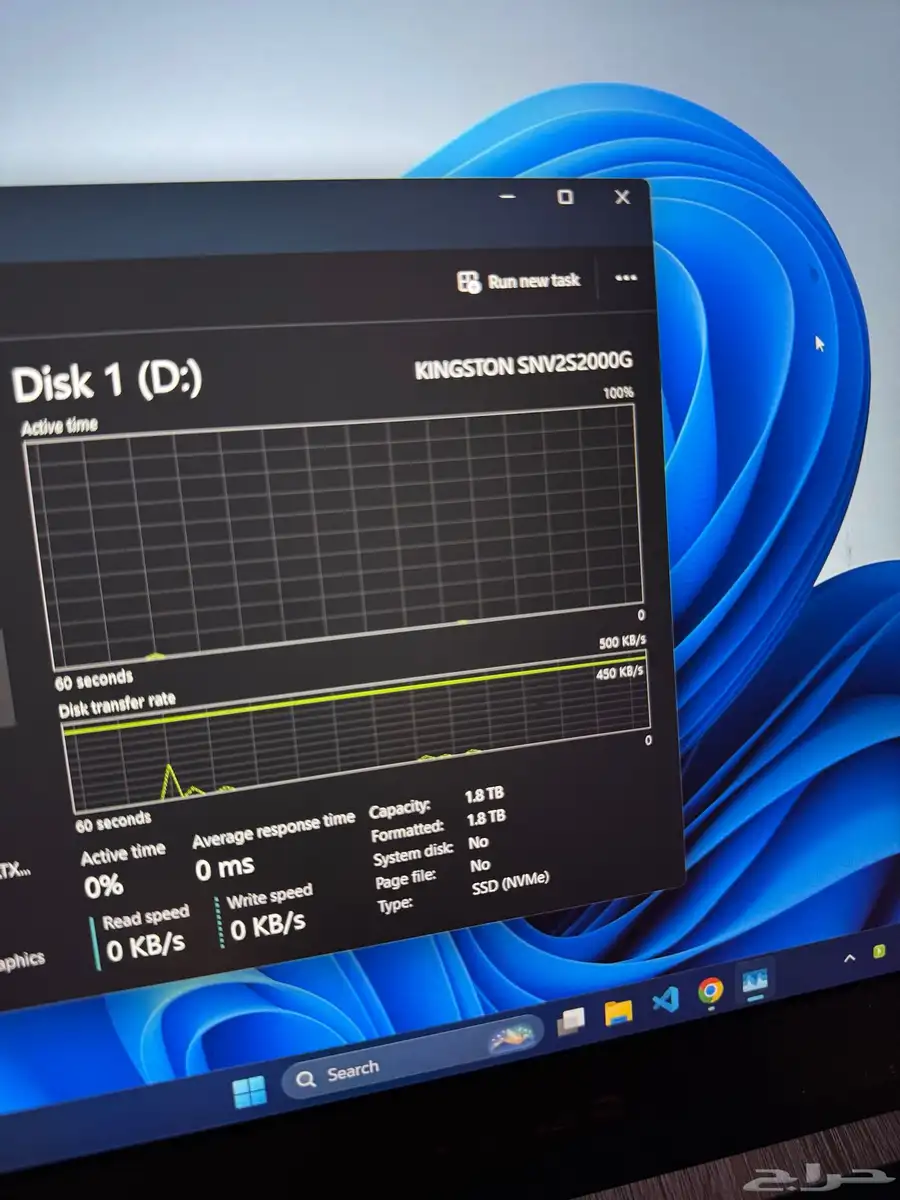
Task: Launch File Explorer from the taskbar
Action: [x=618, y=1011]
